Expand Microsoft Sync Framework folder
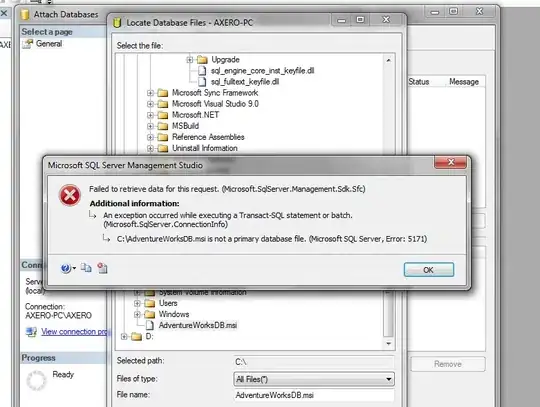540x407 pixels. point(150,93)
